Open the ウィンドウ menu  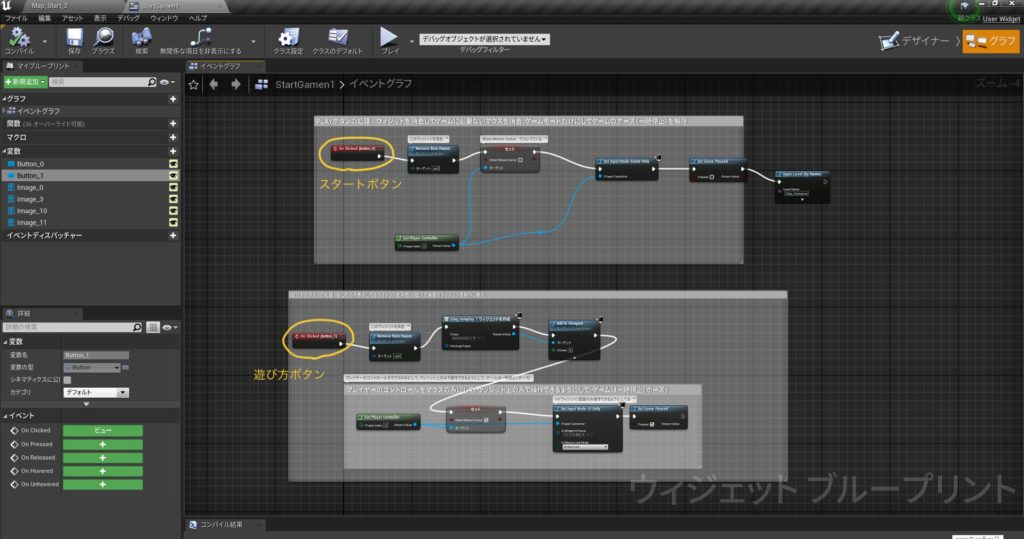(164, 18)
